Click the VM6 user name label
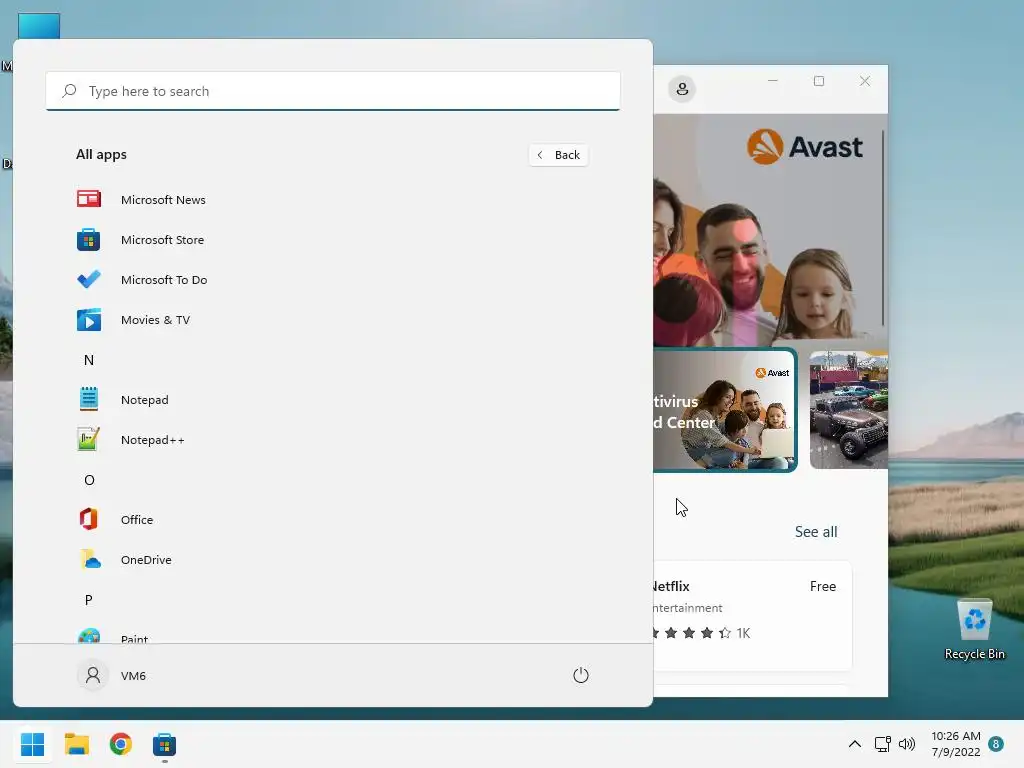This screenshot has width=1024, height=768. coord(133,676)
